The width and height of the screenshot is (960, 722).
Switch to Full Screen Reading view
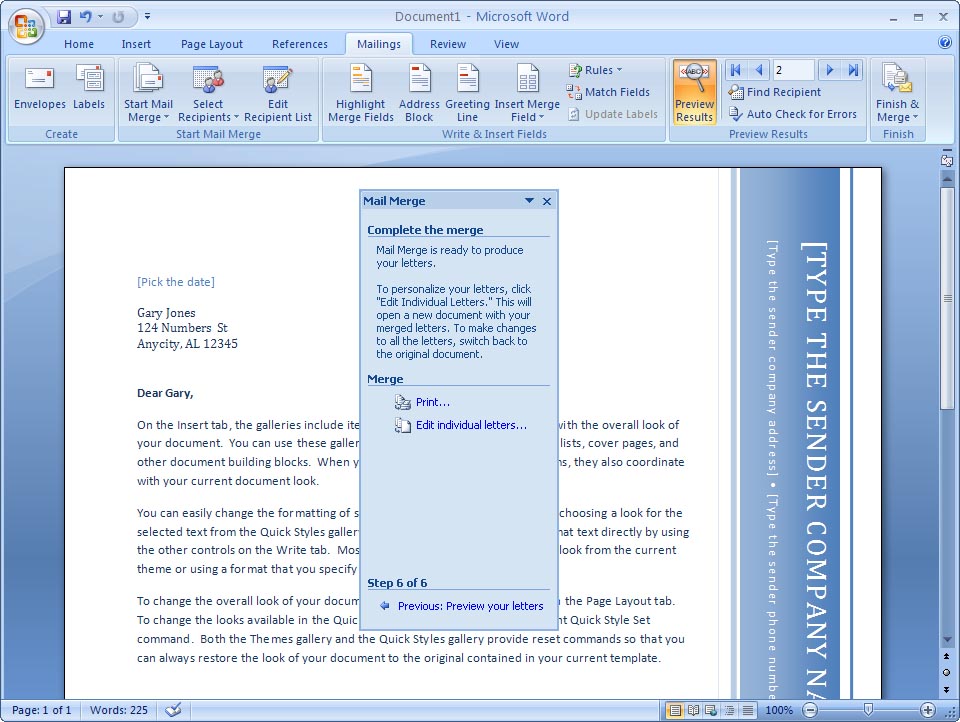point(693,710)
